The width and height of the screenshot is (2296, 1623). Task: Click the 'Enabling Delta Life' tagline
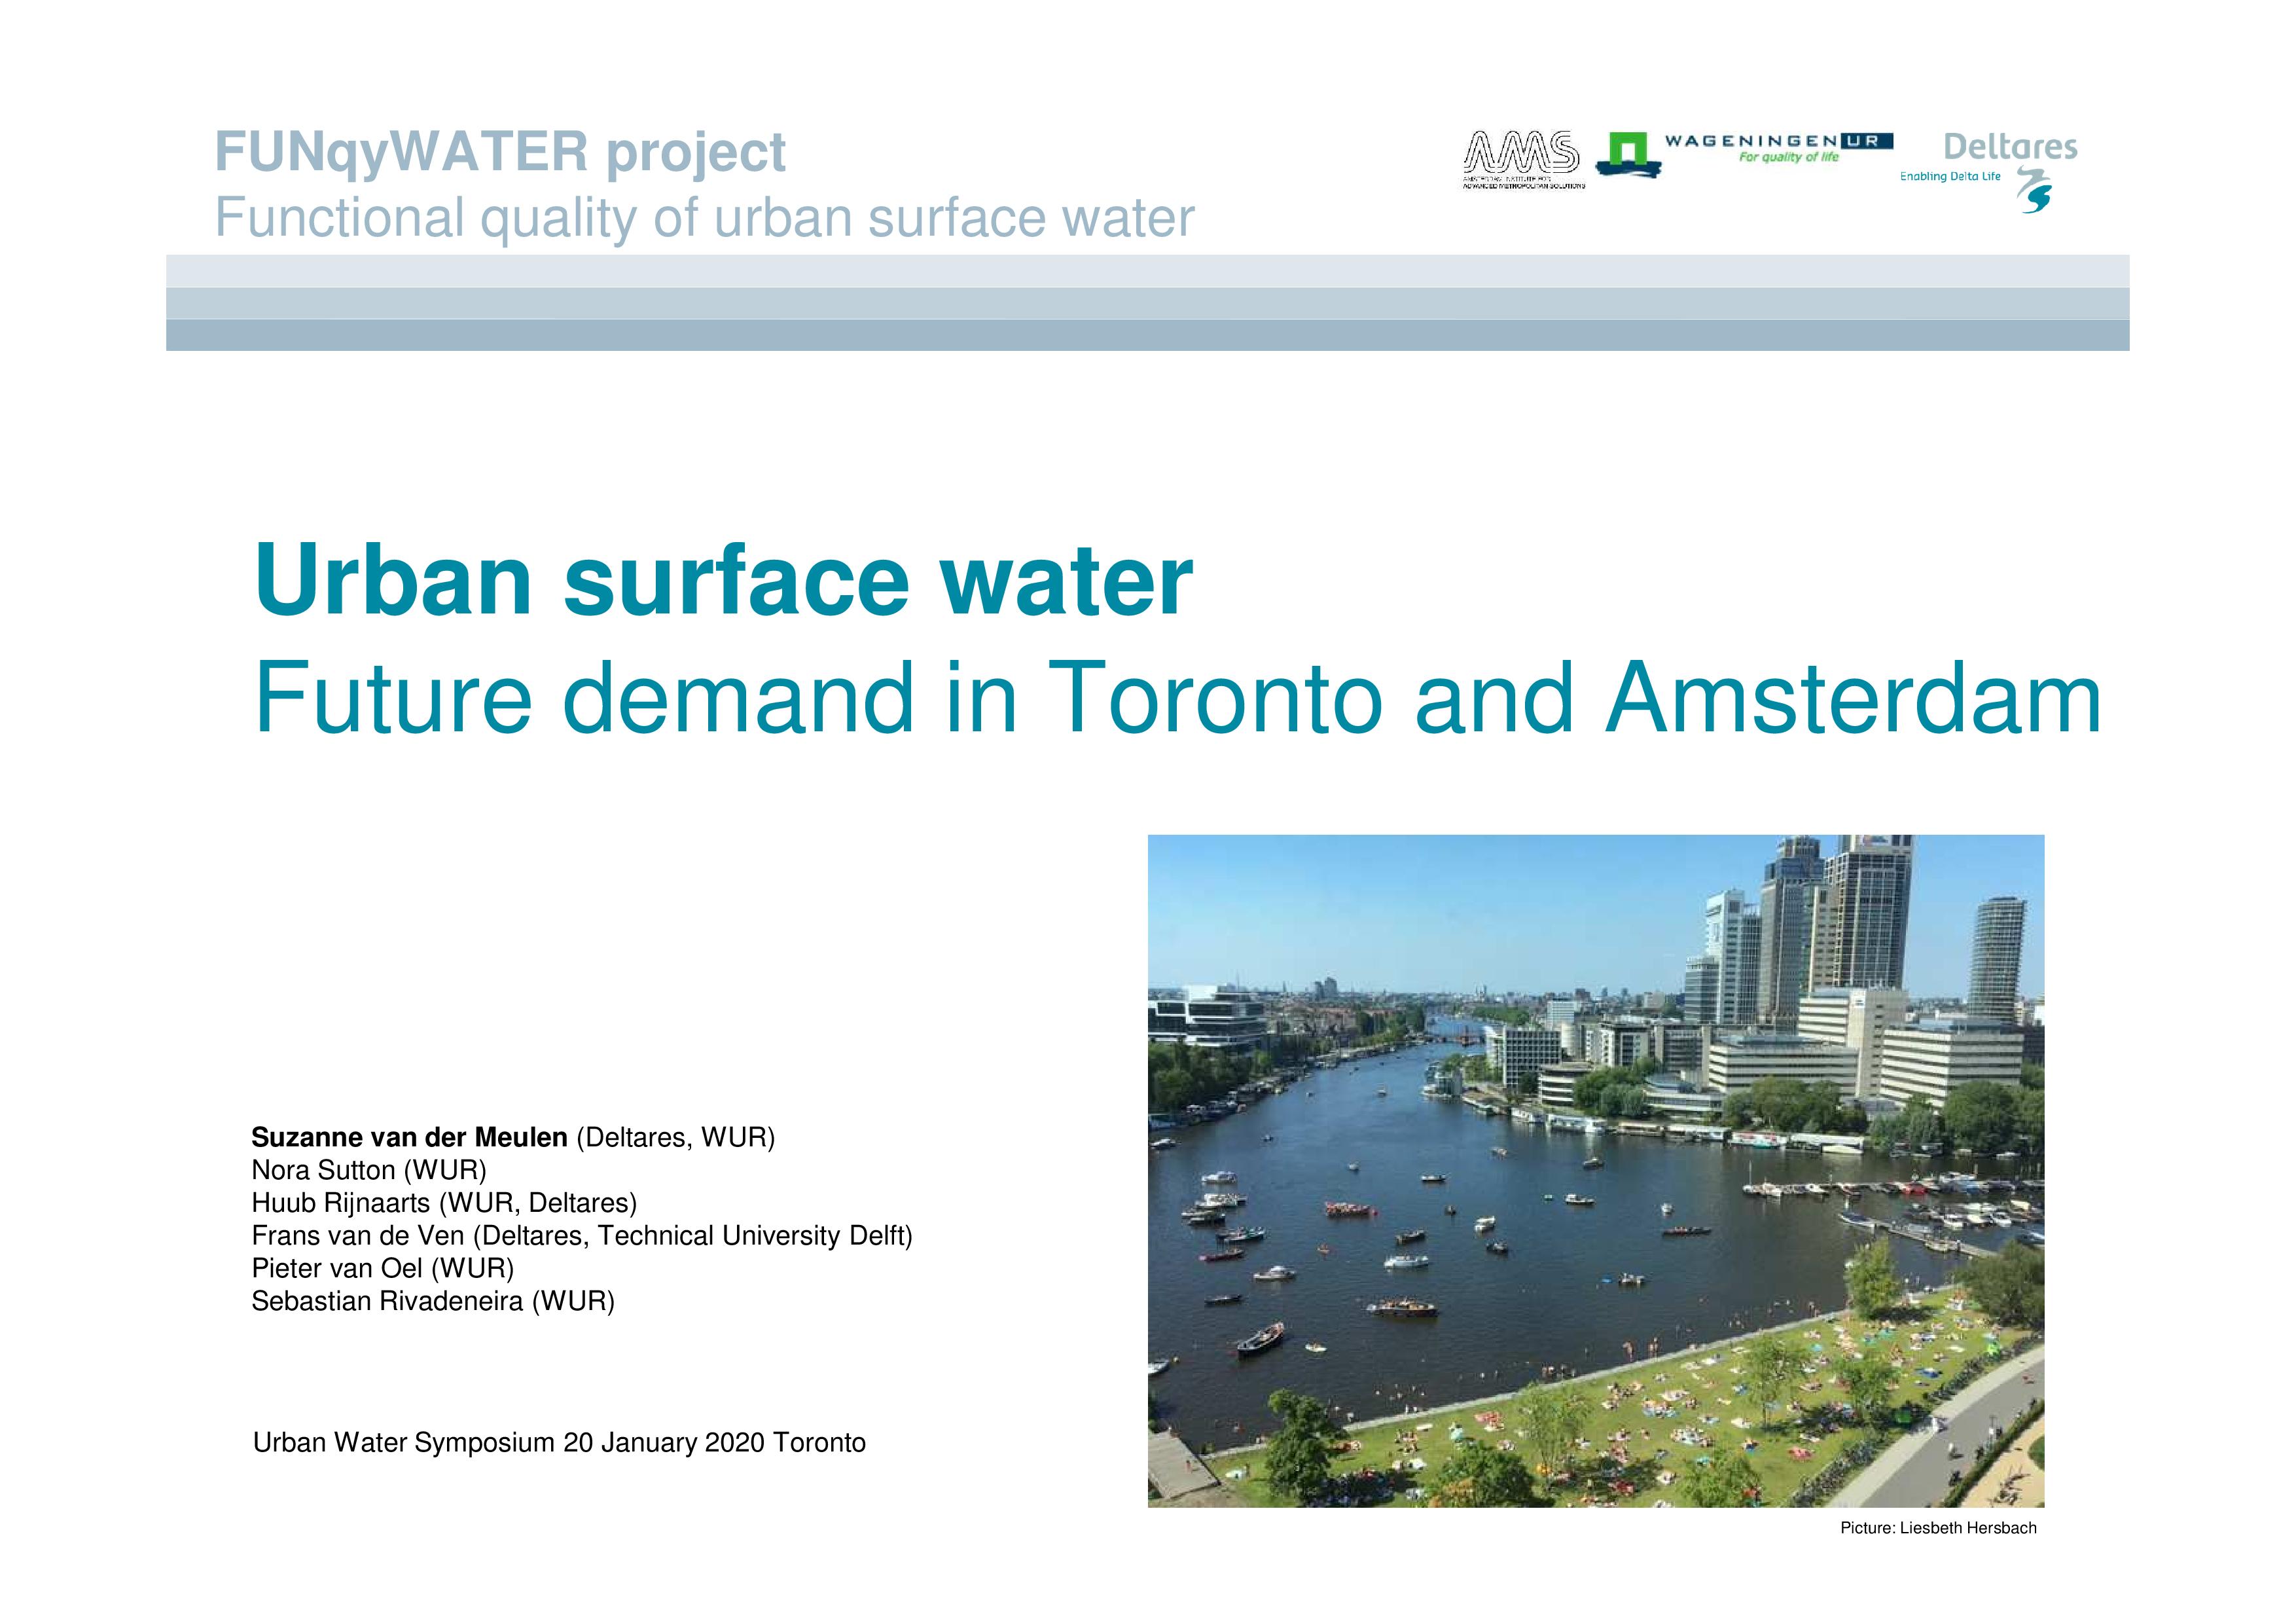point(1950,177)
